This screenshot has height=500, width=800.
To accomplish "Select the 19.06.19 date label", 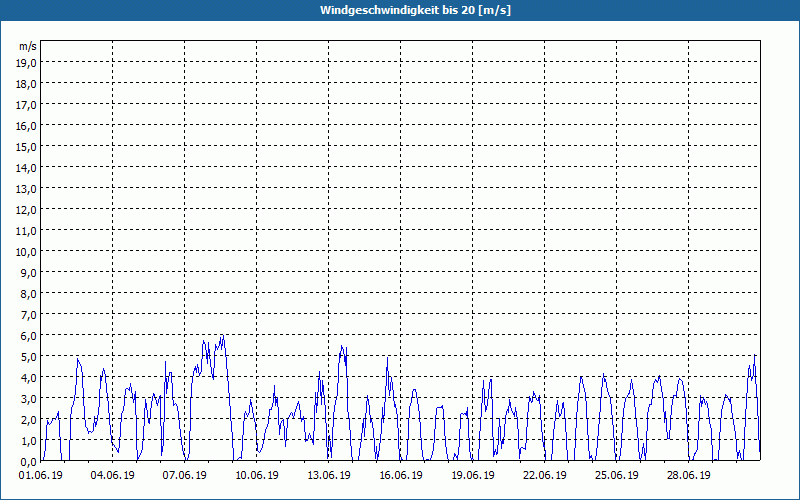I will pyautogui.click(x=473, y=476).
